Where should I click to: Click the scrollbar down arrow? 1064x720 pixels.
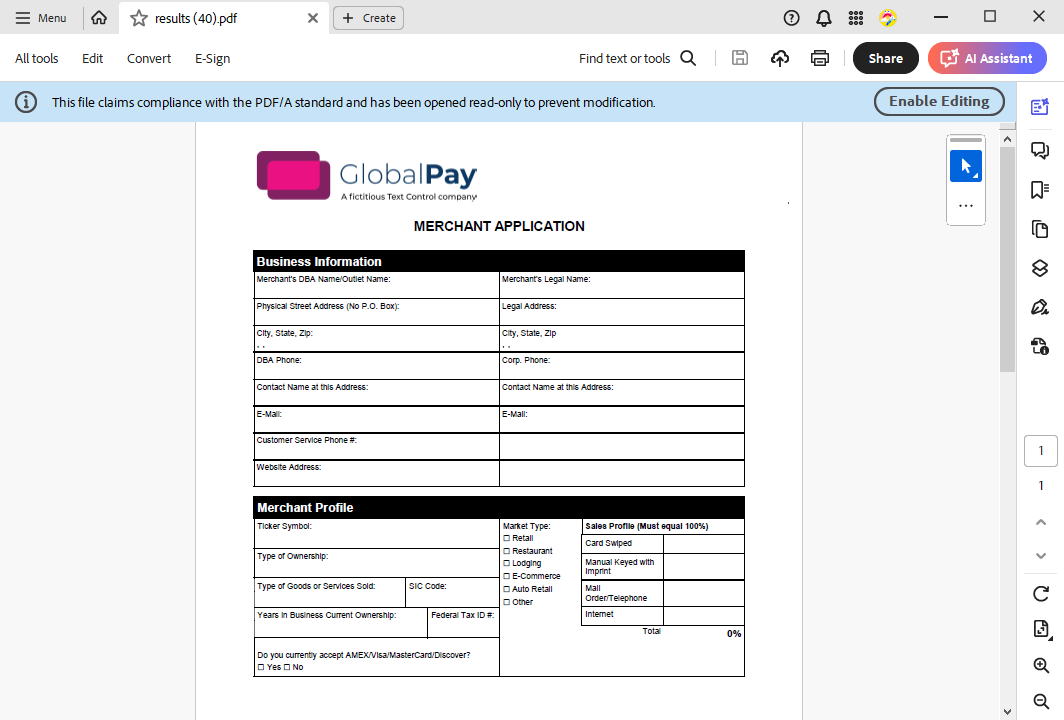(x=1007, y=712)
